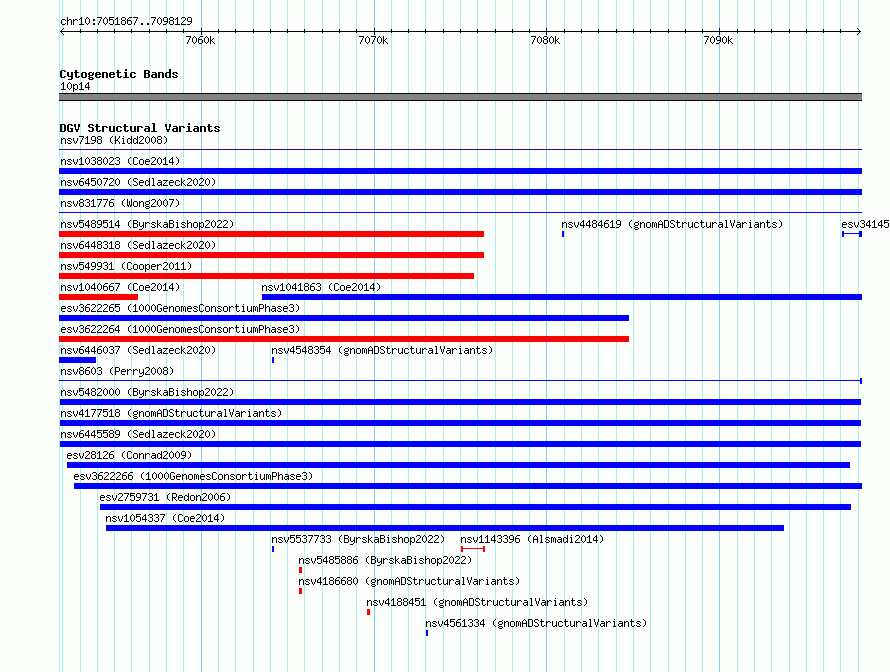Click the esv2759731 (Redon2006) label

point(165,497)
